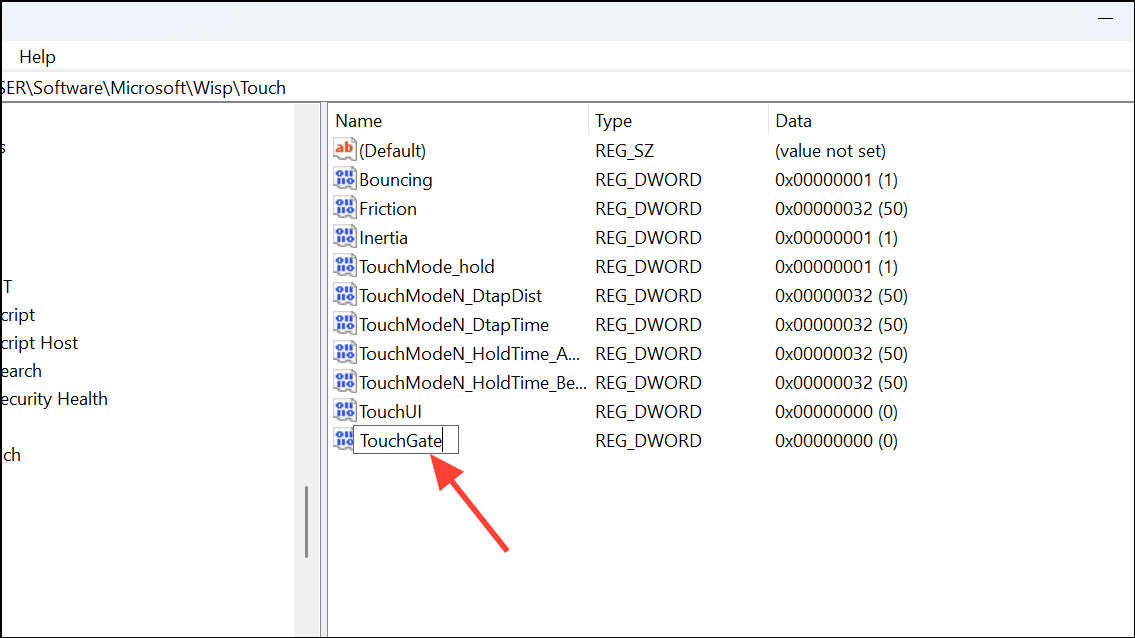
Task: Select the Inertia DWORD icon
Action: 344,238
